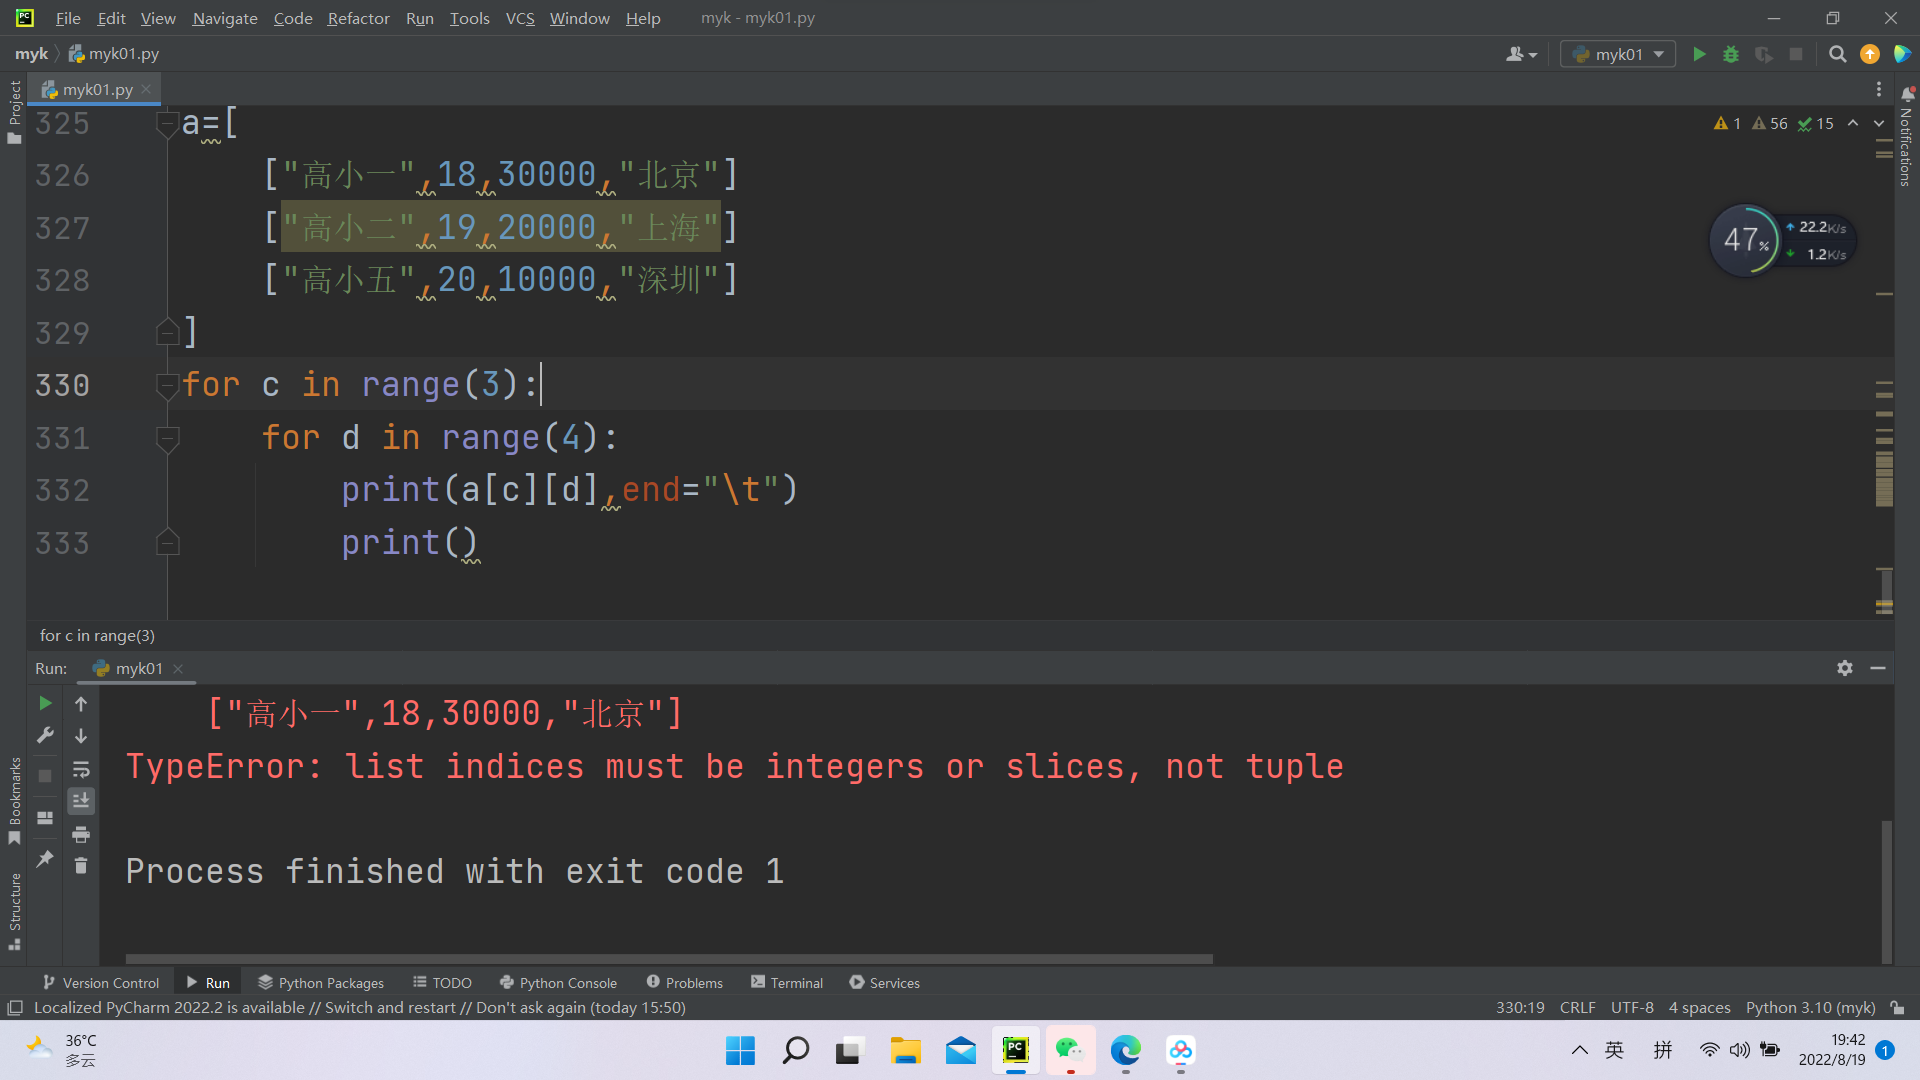1920x1080 pixels.
Task: Open WeChat from the taskbar
Action: click(x=1070, y=1050)
